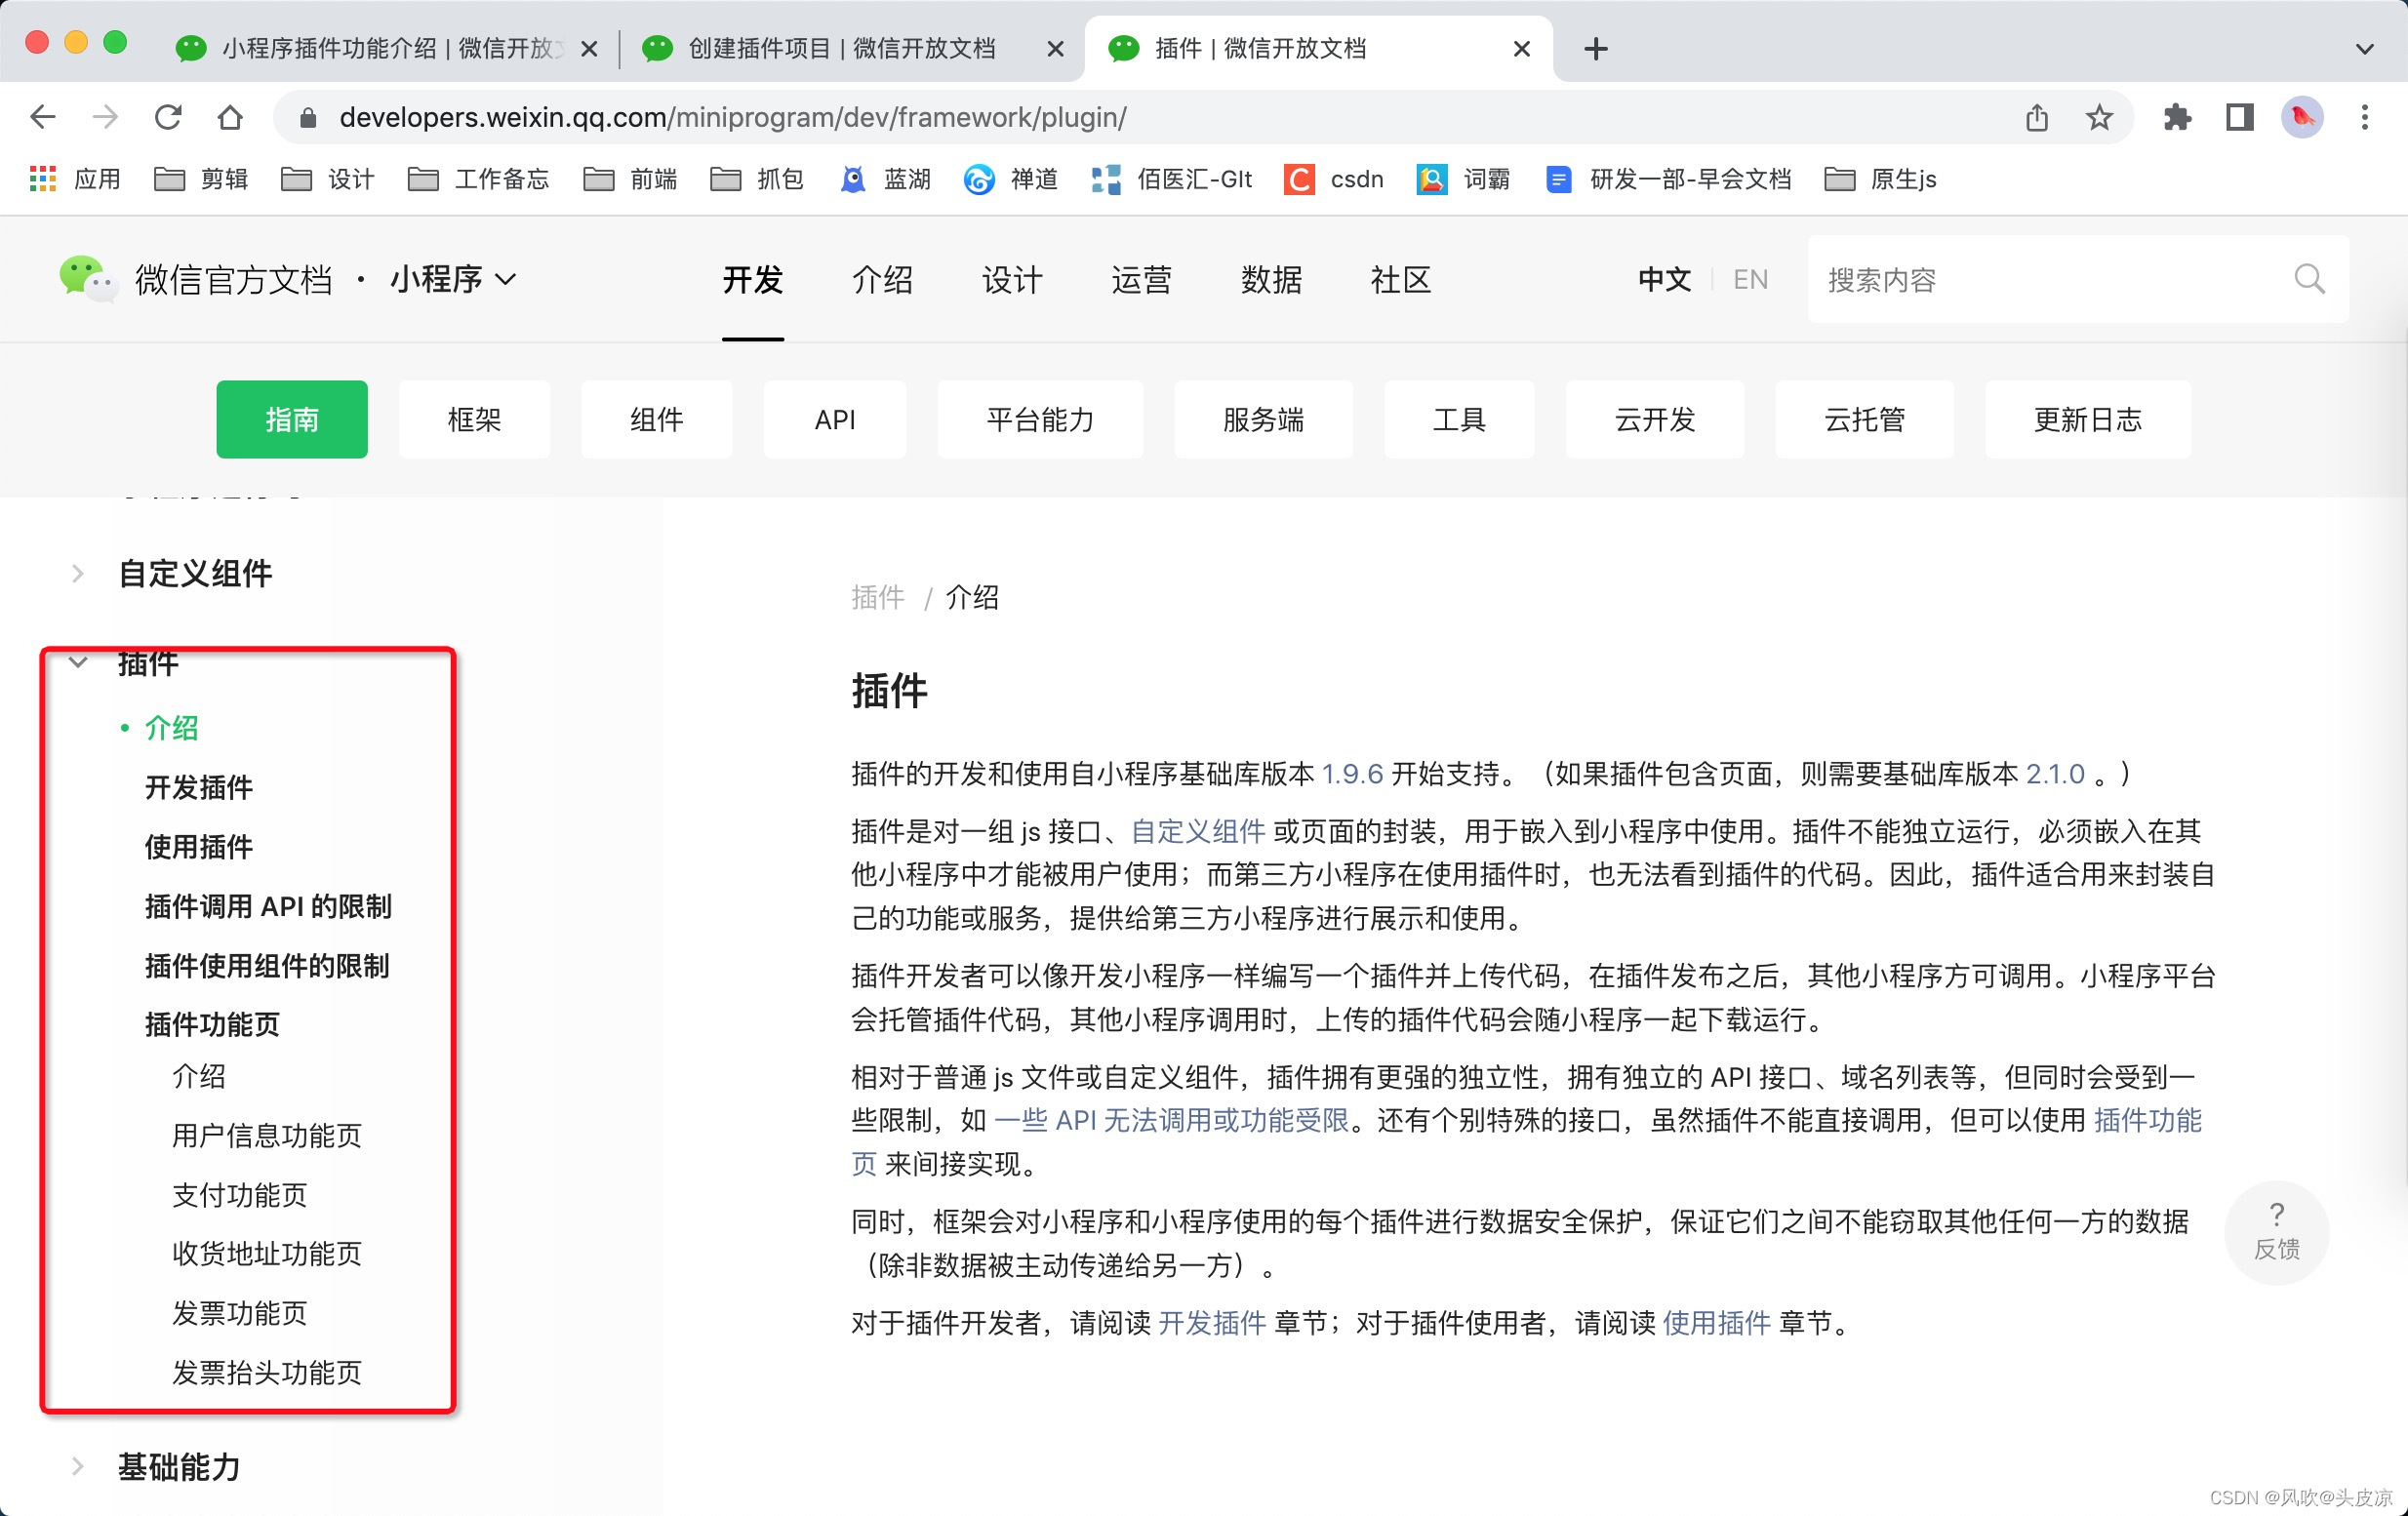Open the extensions puzzle icon

point(2177,117)
